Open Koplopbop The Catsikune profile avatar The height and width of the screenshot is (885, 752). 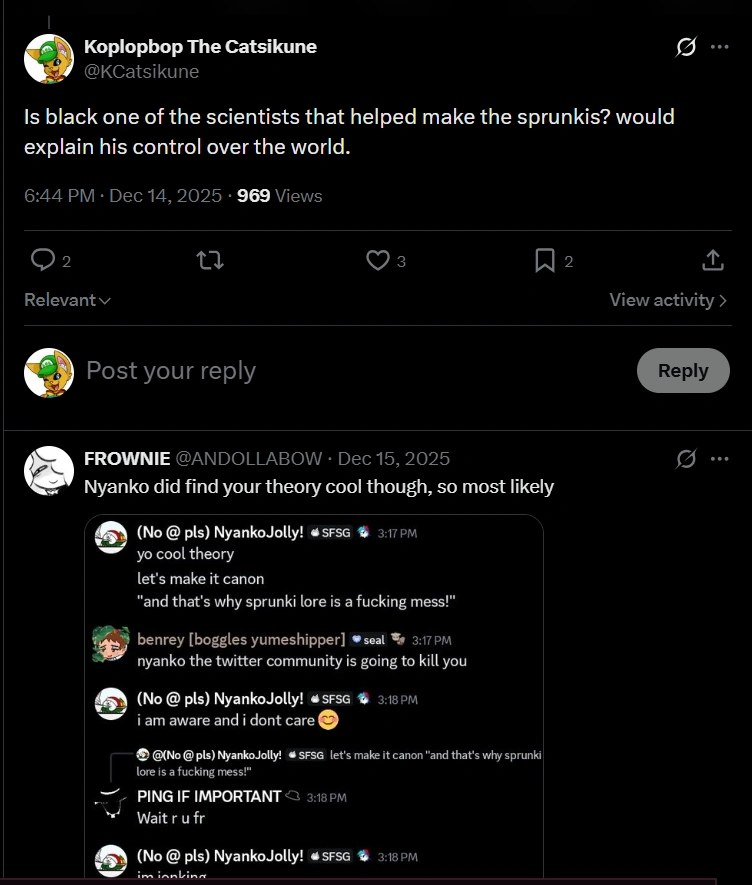(48, 58)
